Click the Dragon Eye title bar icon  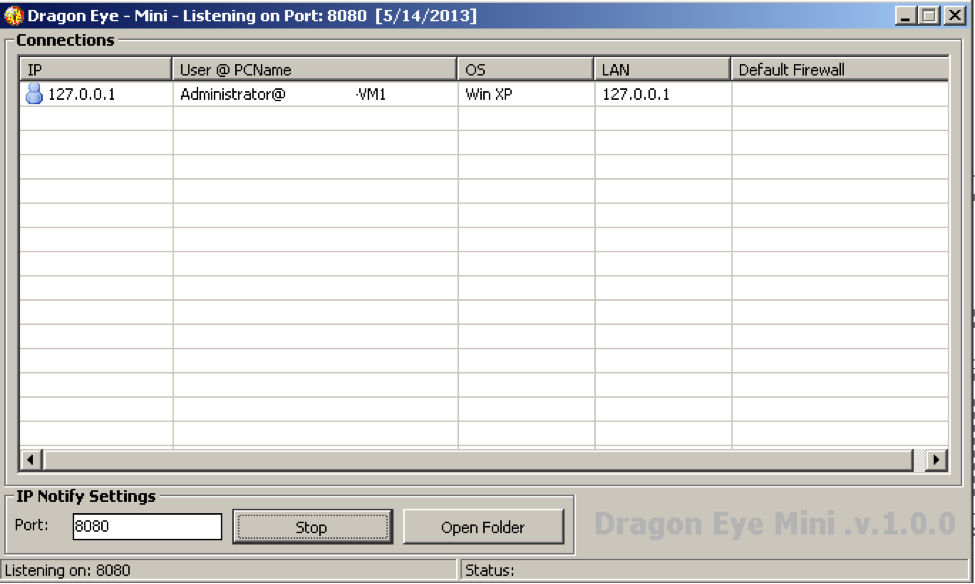coord(13,16)
